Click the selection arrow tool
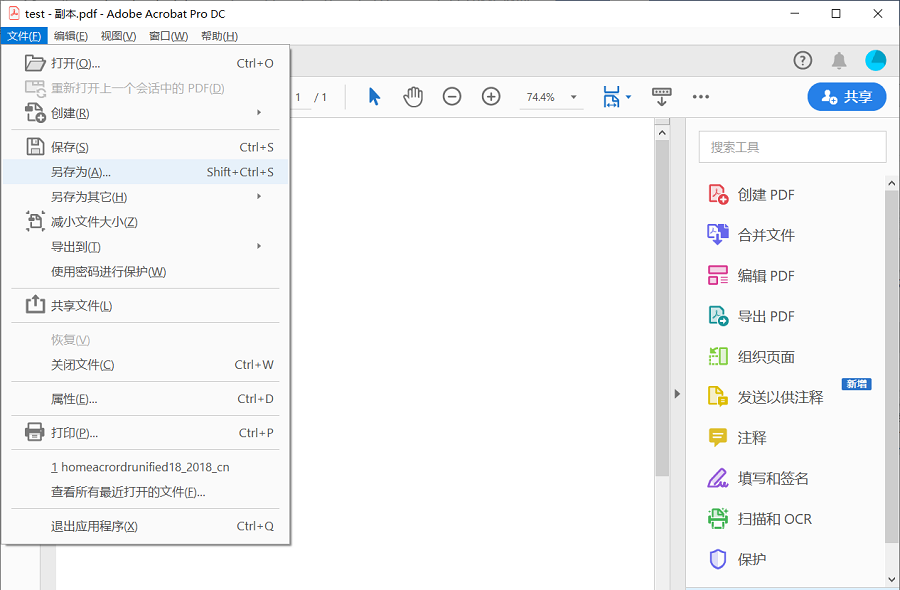This screenshot has width=900, height=590. (x=374, y=96)
